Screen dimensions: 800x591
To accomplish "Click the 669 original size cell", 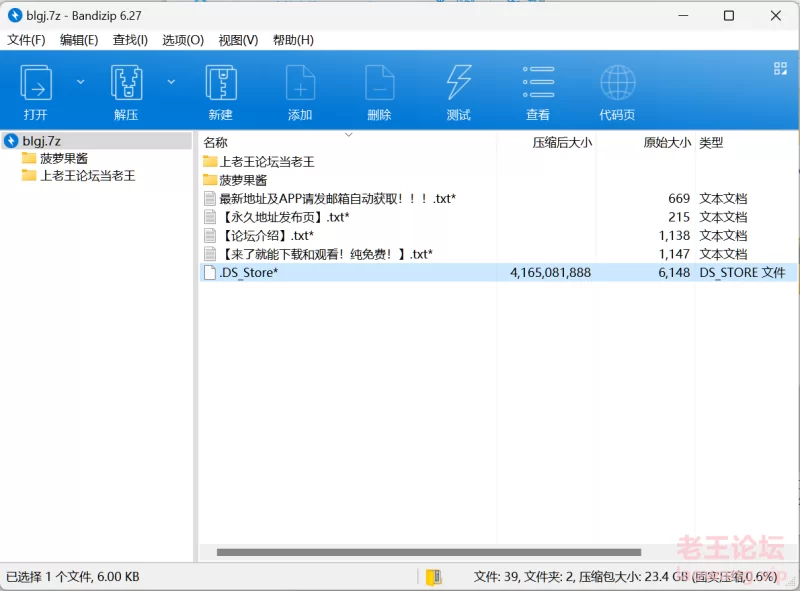I will 679,199.
